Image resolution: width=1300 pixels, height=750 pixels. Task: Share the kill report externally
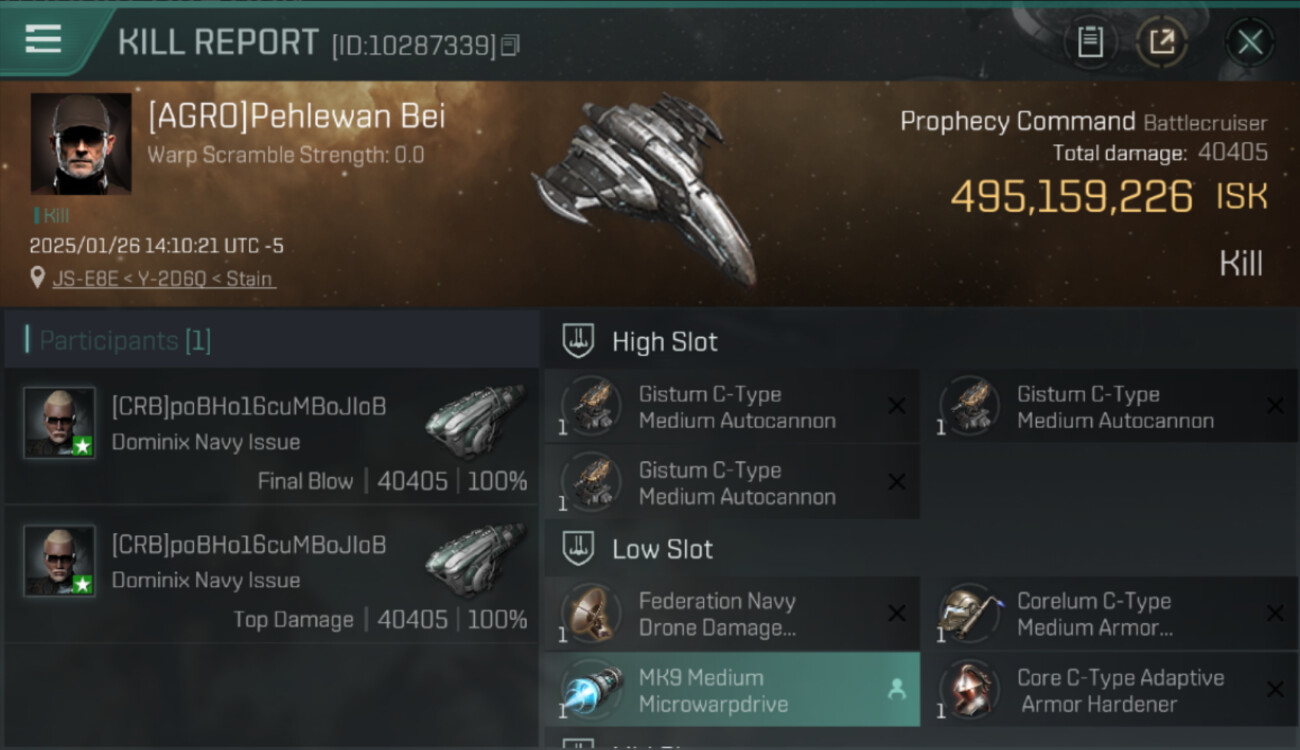pyautogui.click(x=1162, y=42)
